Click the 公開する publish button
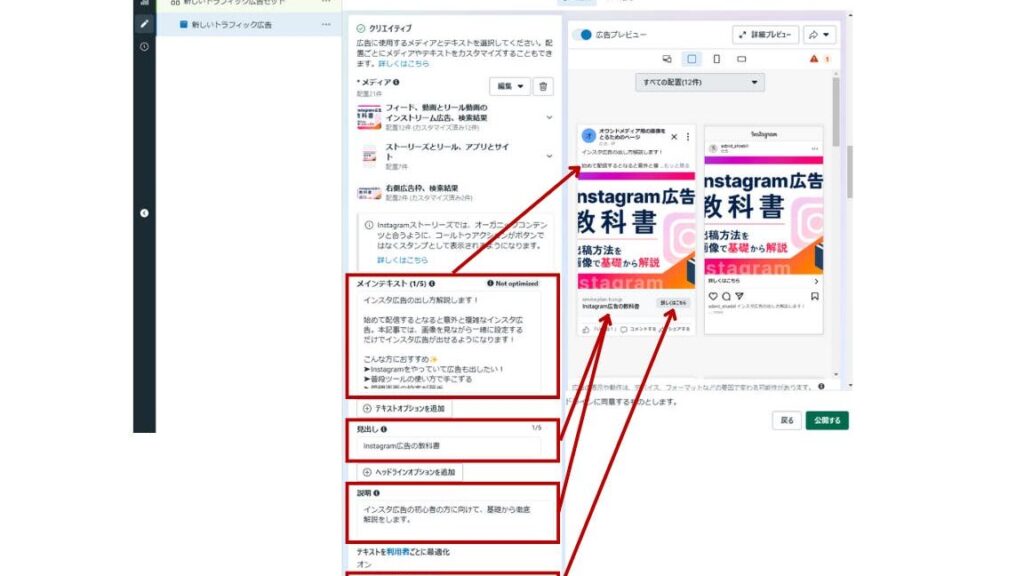1024x576 pixels. [827, 421]
